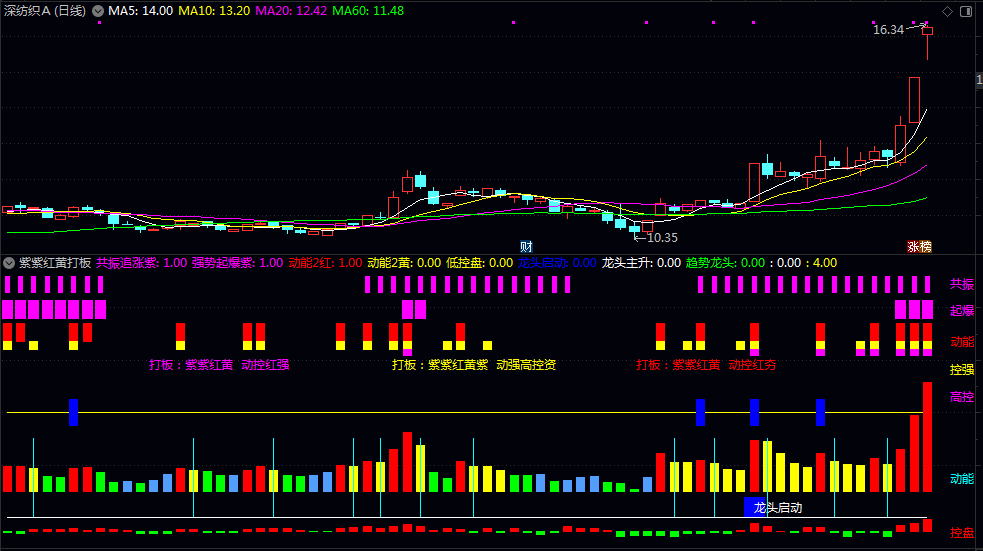This screenshot has width=983, height=551.
Task: Click the cyan 动能 label on right
Action: click(x=962, y=478)
